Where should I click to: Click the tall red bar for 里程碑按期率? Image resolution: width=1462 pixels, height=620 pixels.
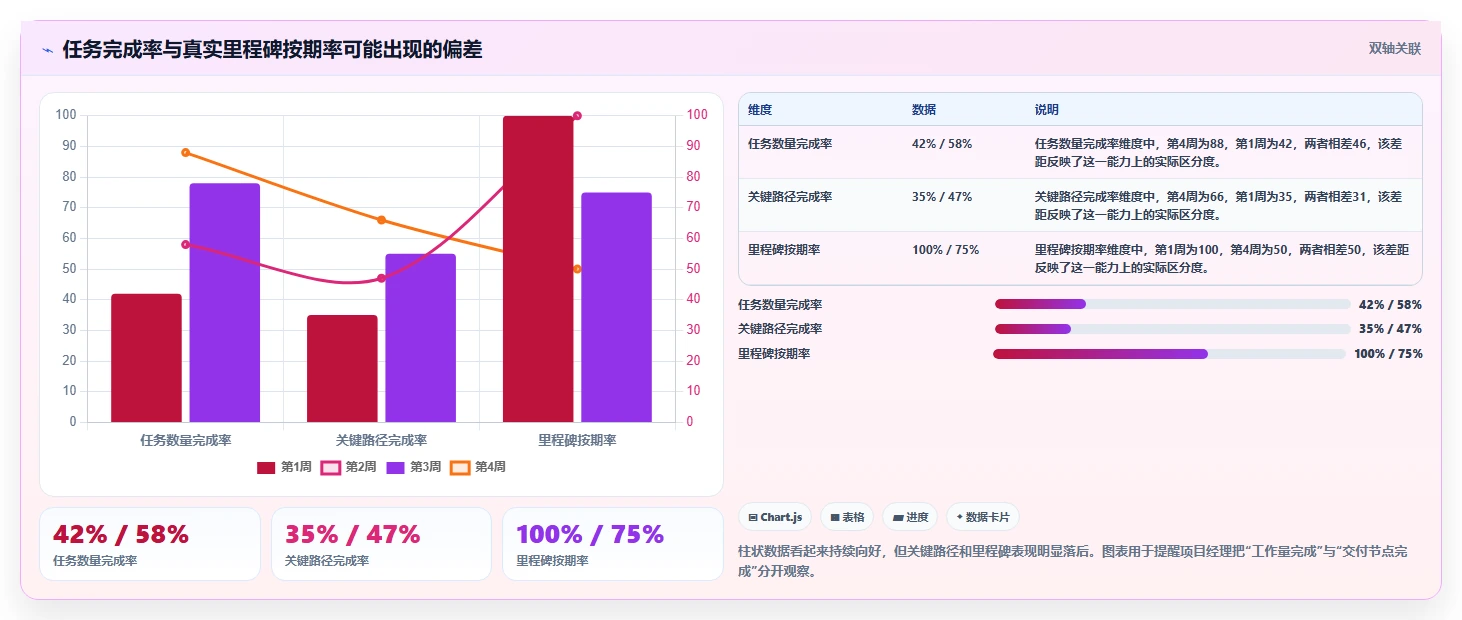click(x=538, y=269)
